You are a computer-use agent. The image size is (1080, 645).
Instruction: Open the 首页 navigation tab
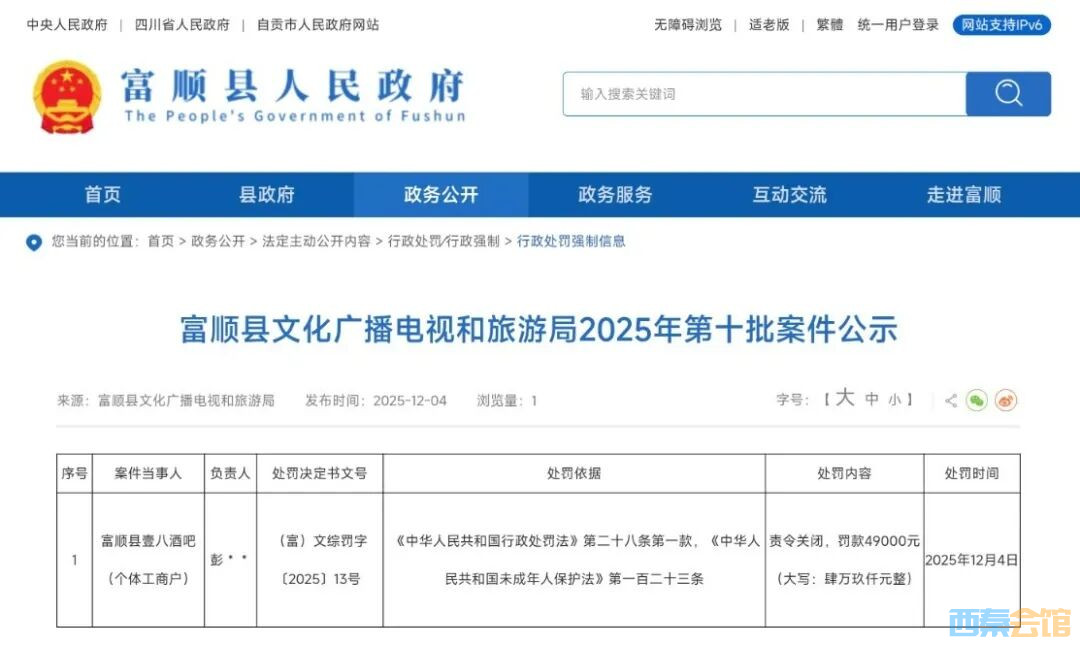pyautogui.click(x=103, y=195)
